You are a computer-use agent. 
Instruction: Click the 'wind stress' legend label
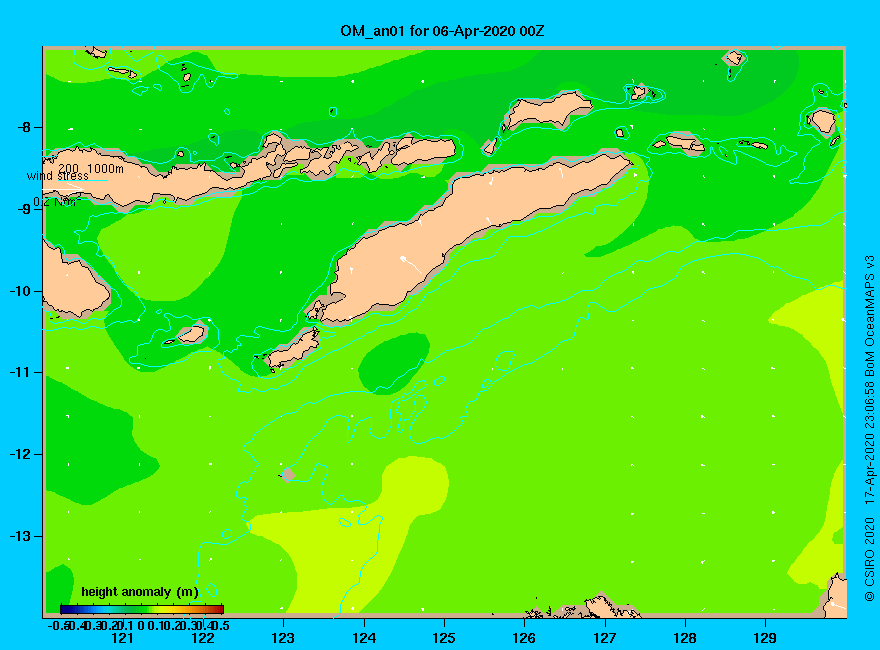pos(58,176)
